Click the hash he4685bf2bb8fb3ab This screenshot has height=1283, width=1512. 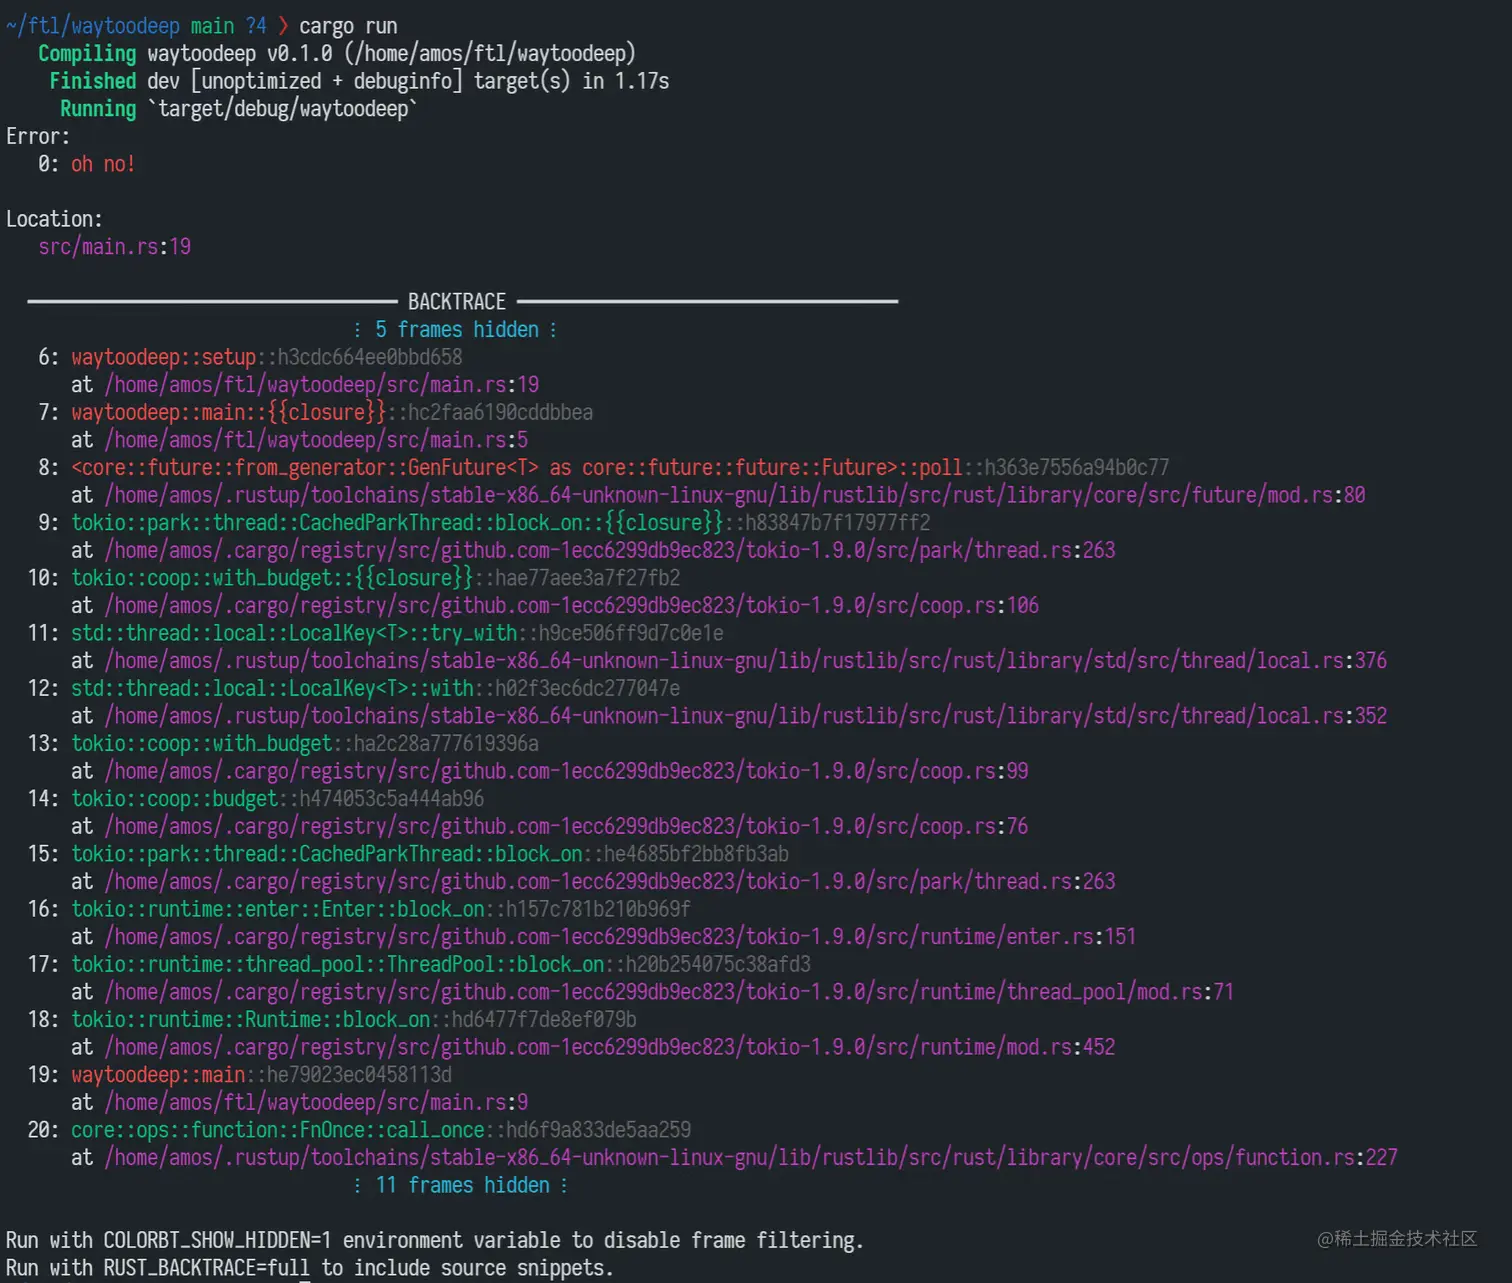tap(696, 854)
